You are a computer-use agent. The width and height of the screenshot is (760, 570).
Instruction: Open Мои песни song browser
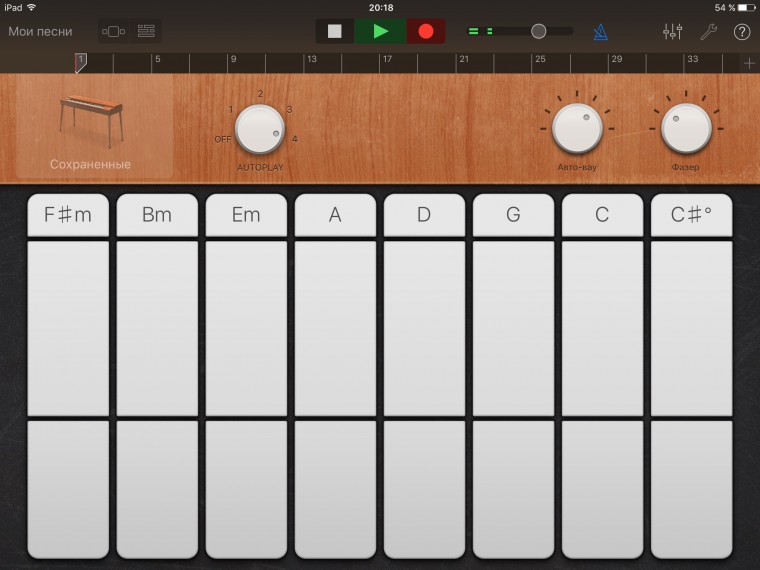coord(40,32)
